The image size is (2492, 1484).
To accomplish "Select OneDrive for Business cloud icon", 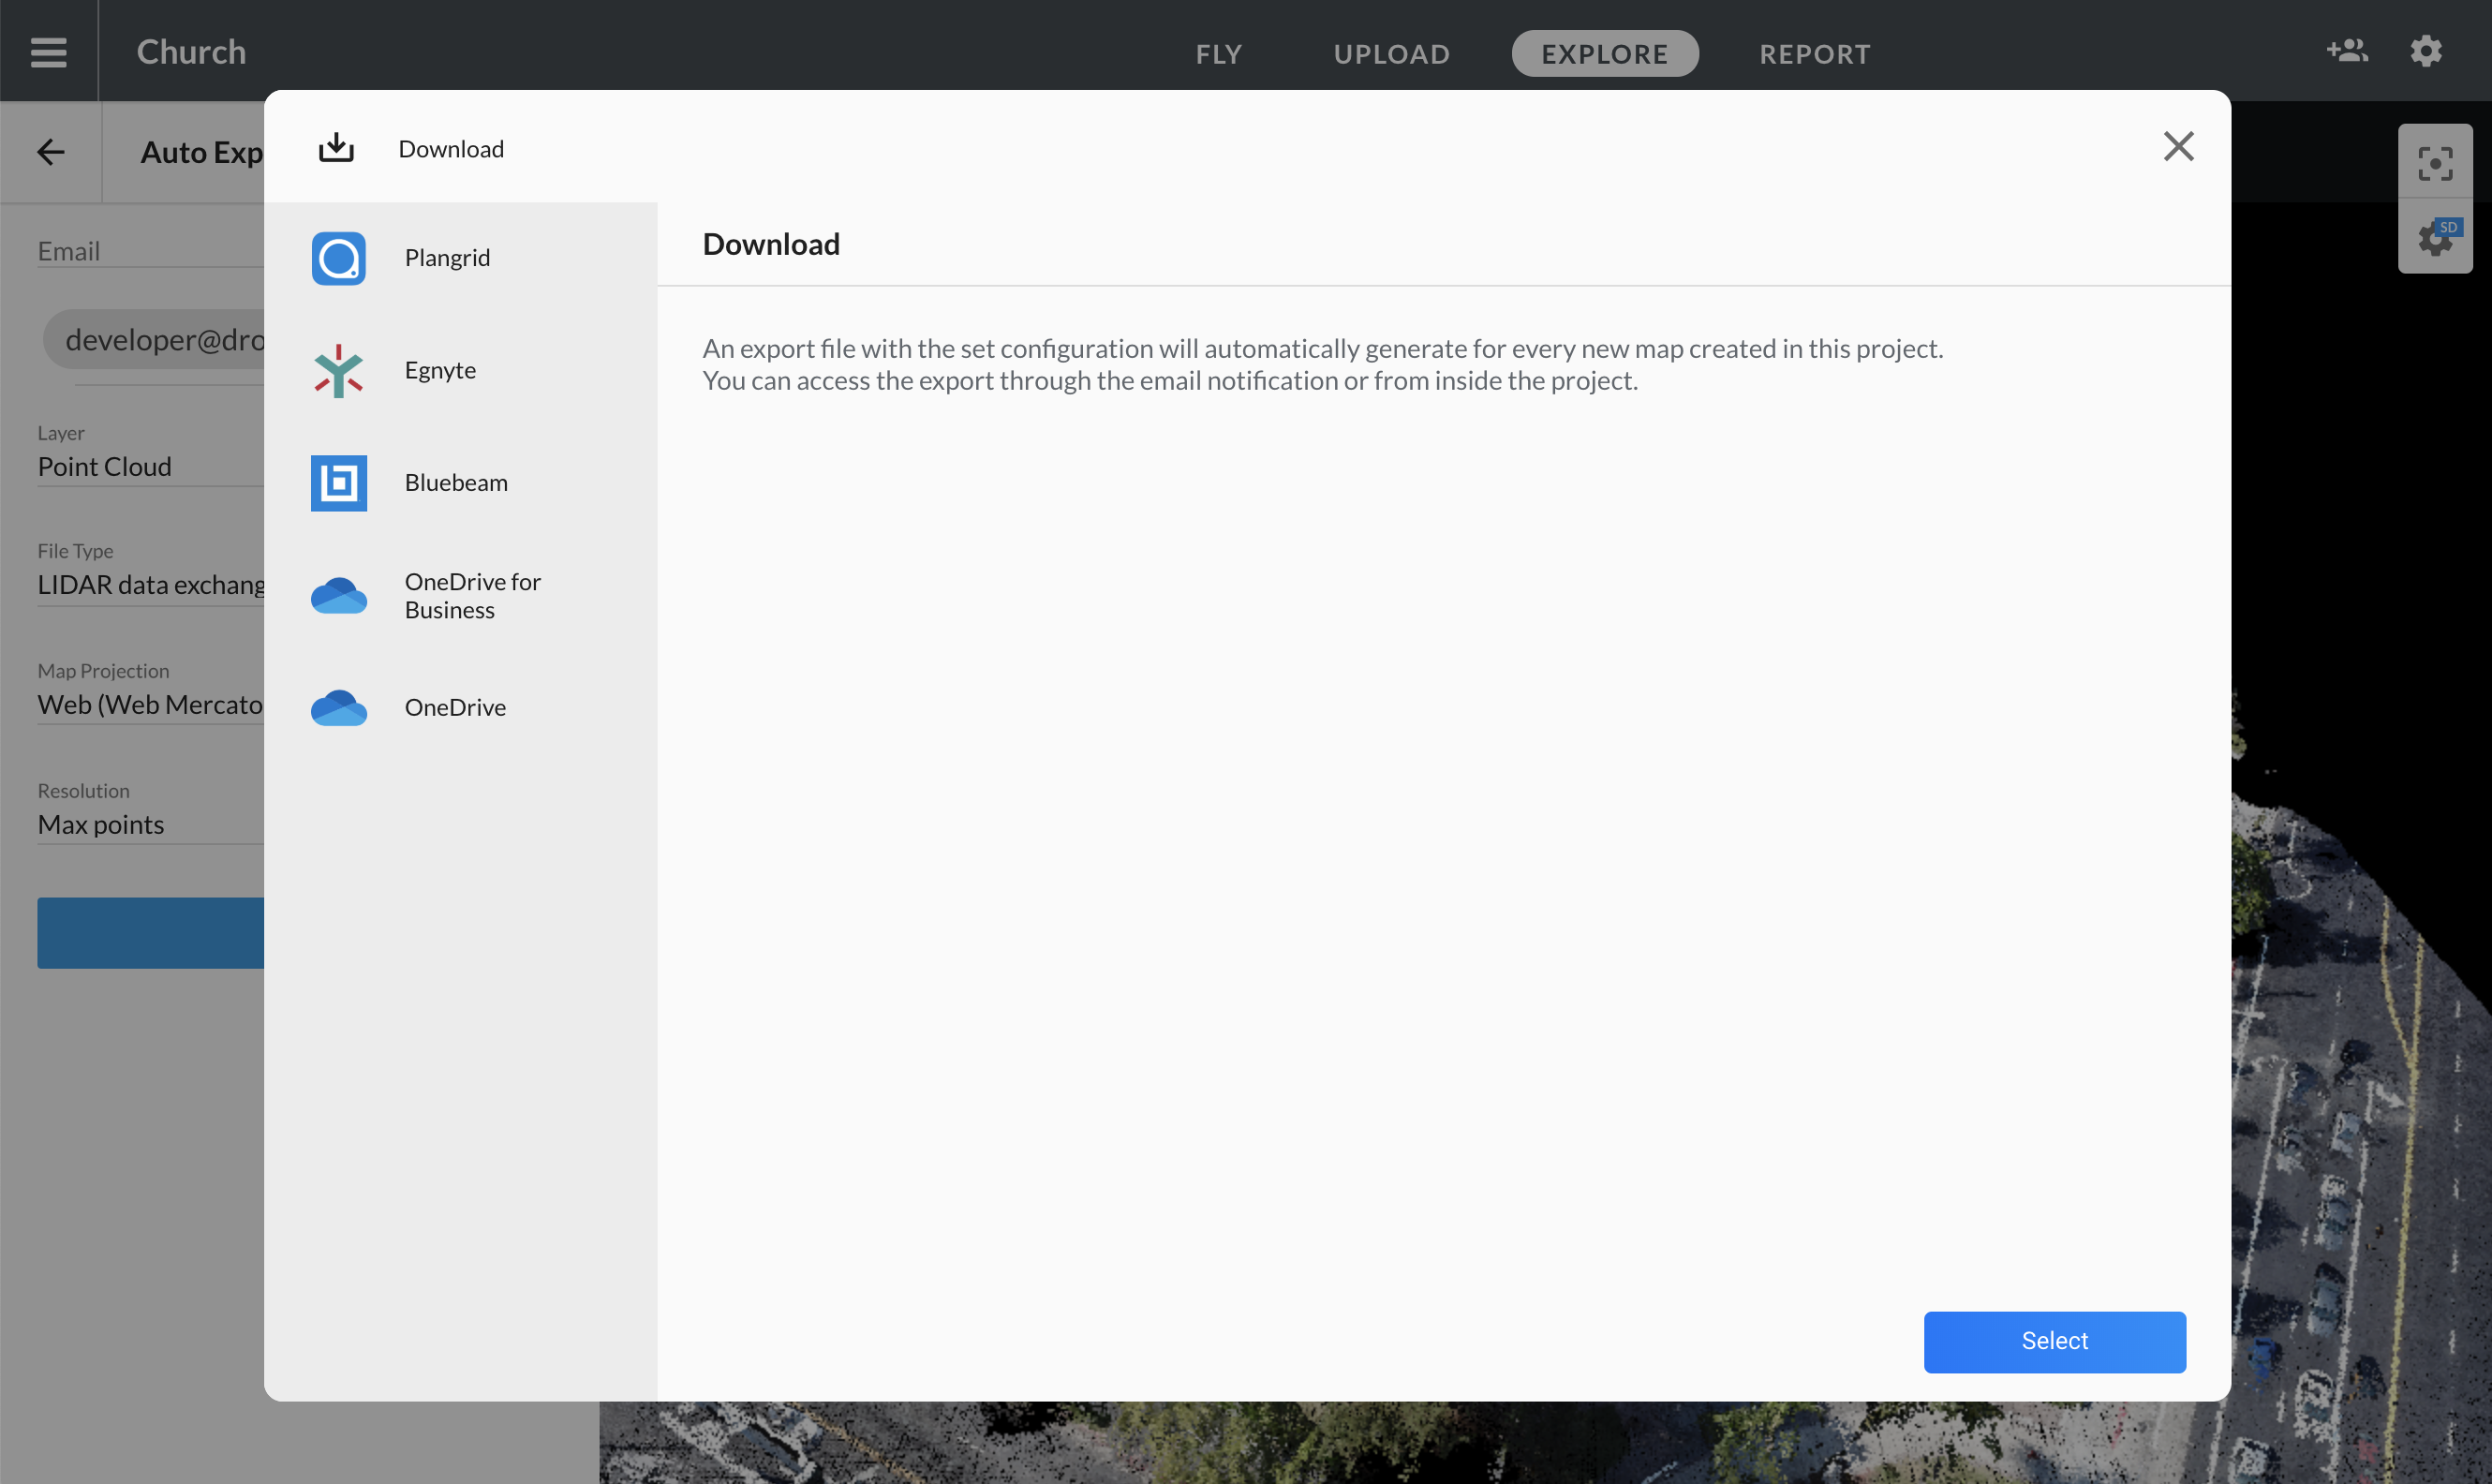I will [339, 596].
